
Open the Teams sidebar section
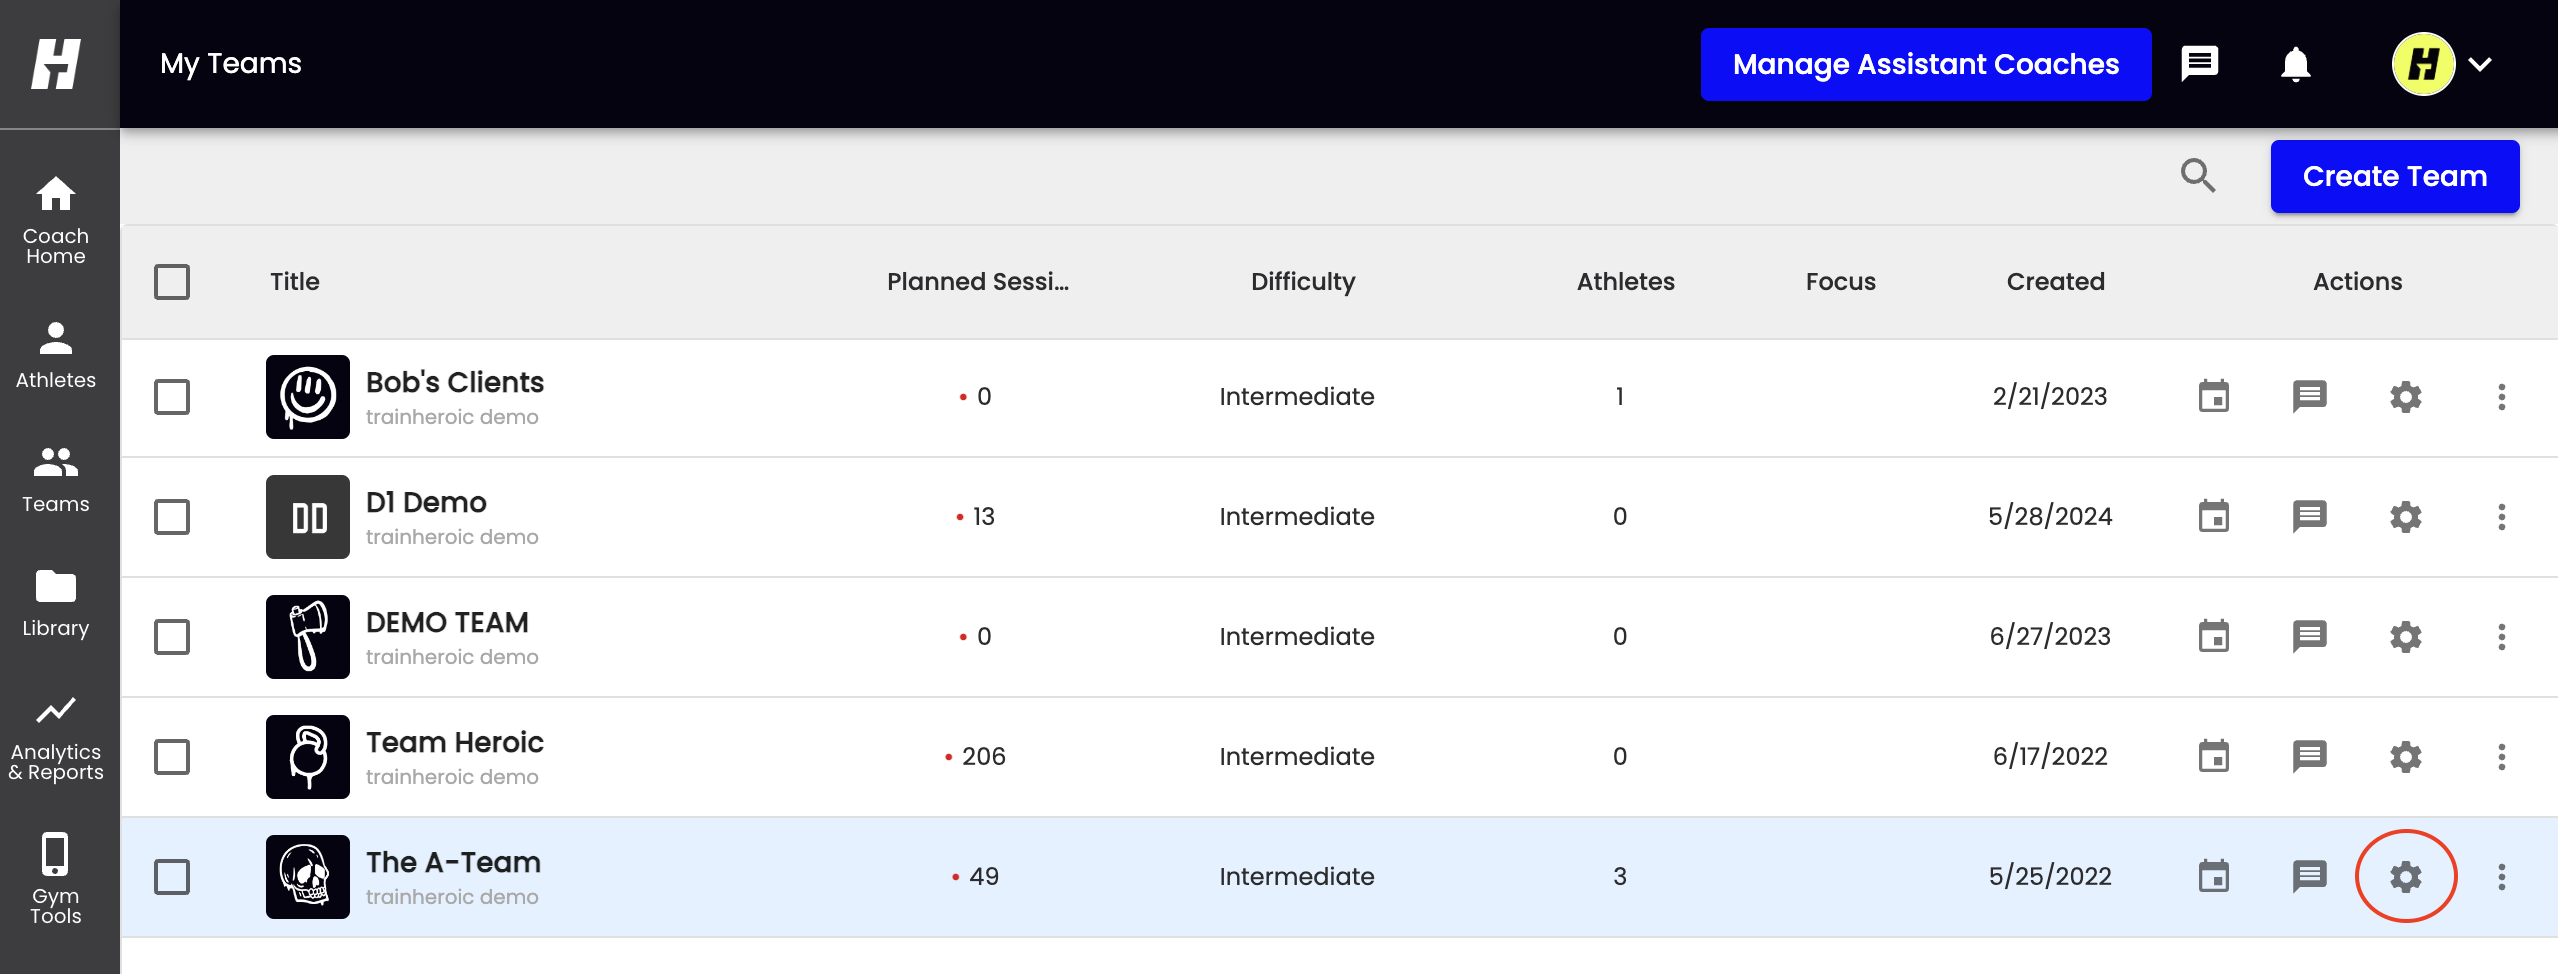(x=56, y=477)
